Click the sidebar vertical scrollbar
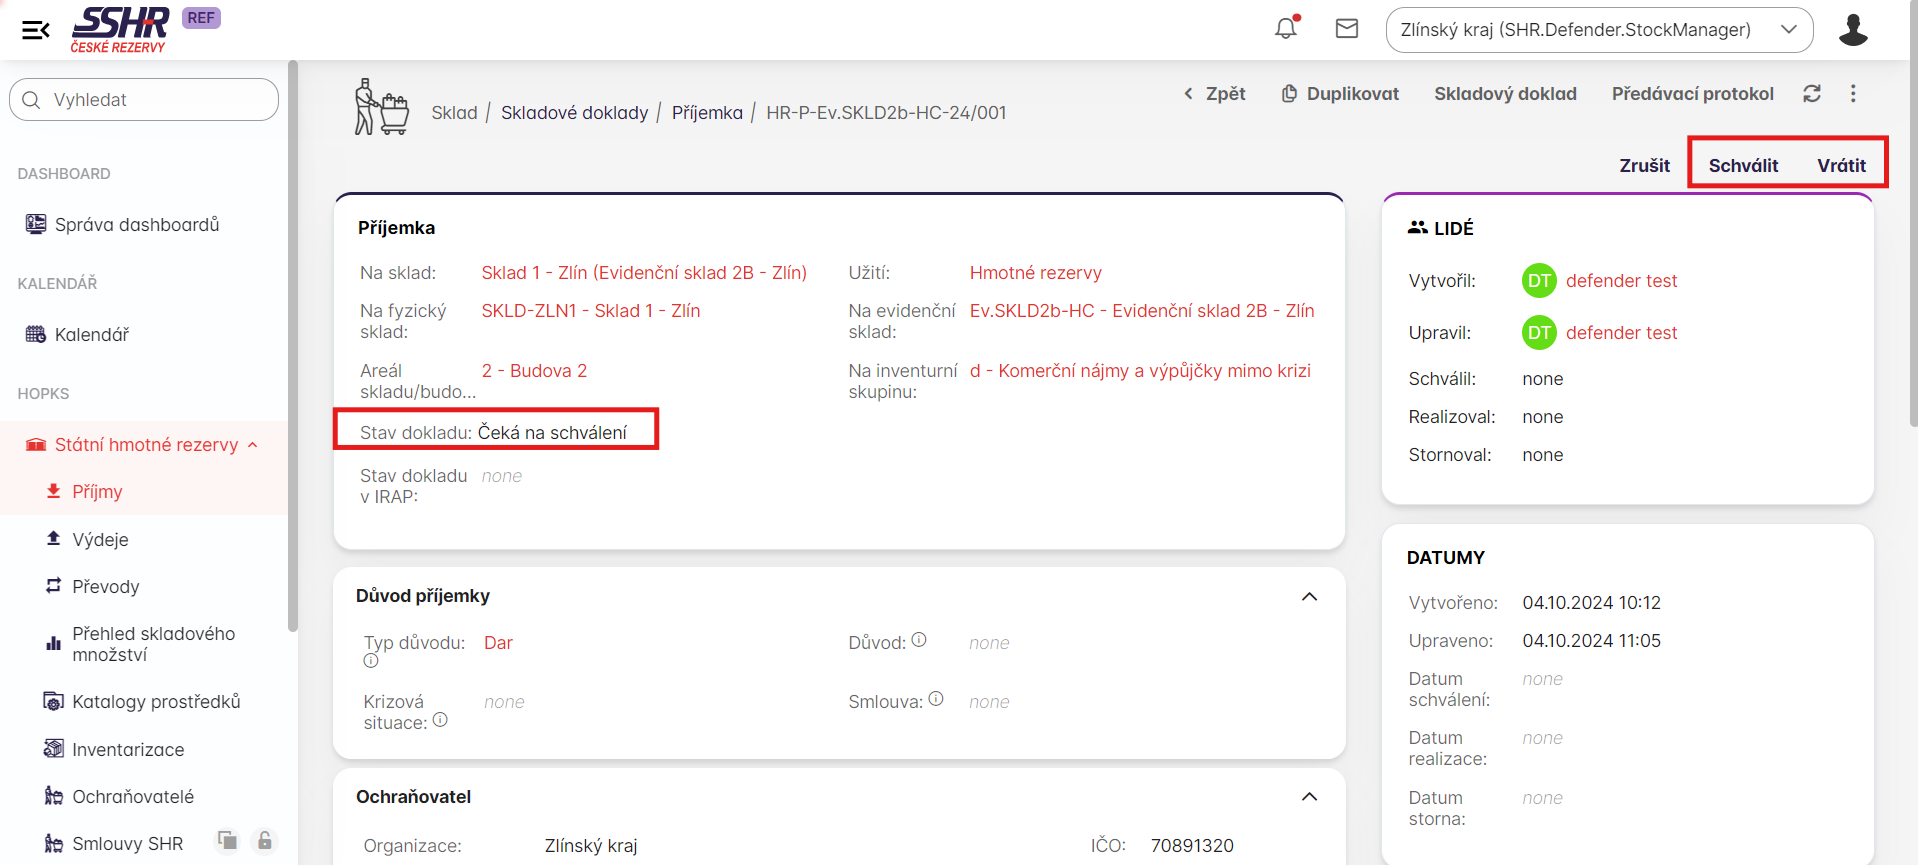The width and height of the screenshot is (1918, 865). click(x=292, y=350)
